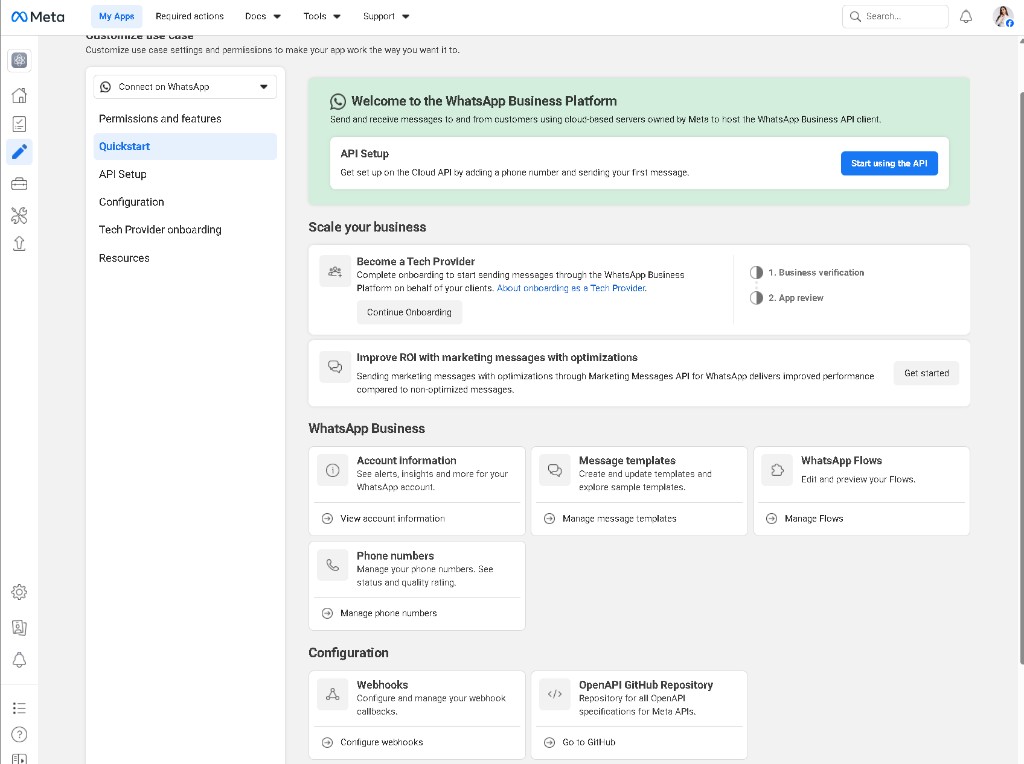1024x764 pixels.
Task: Click the OpenAPI GitHub code icon
Action: click(x=555, y=694)
